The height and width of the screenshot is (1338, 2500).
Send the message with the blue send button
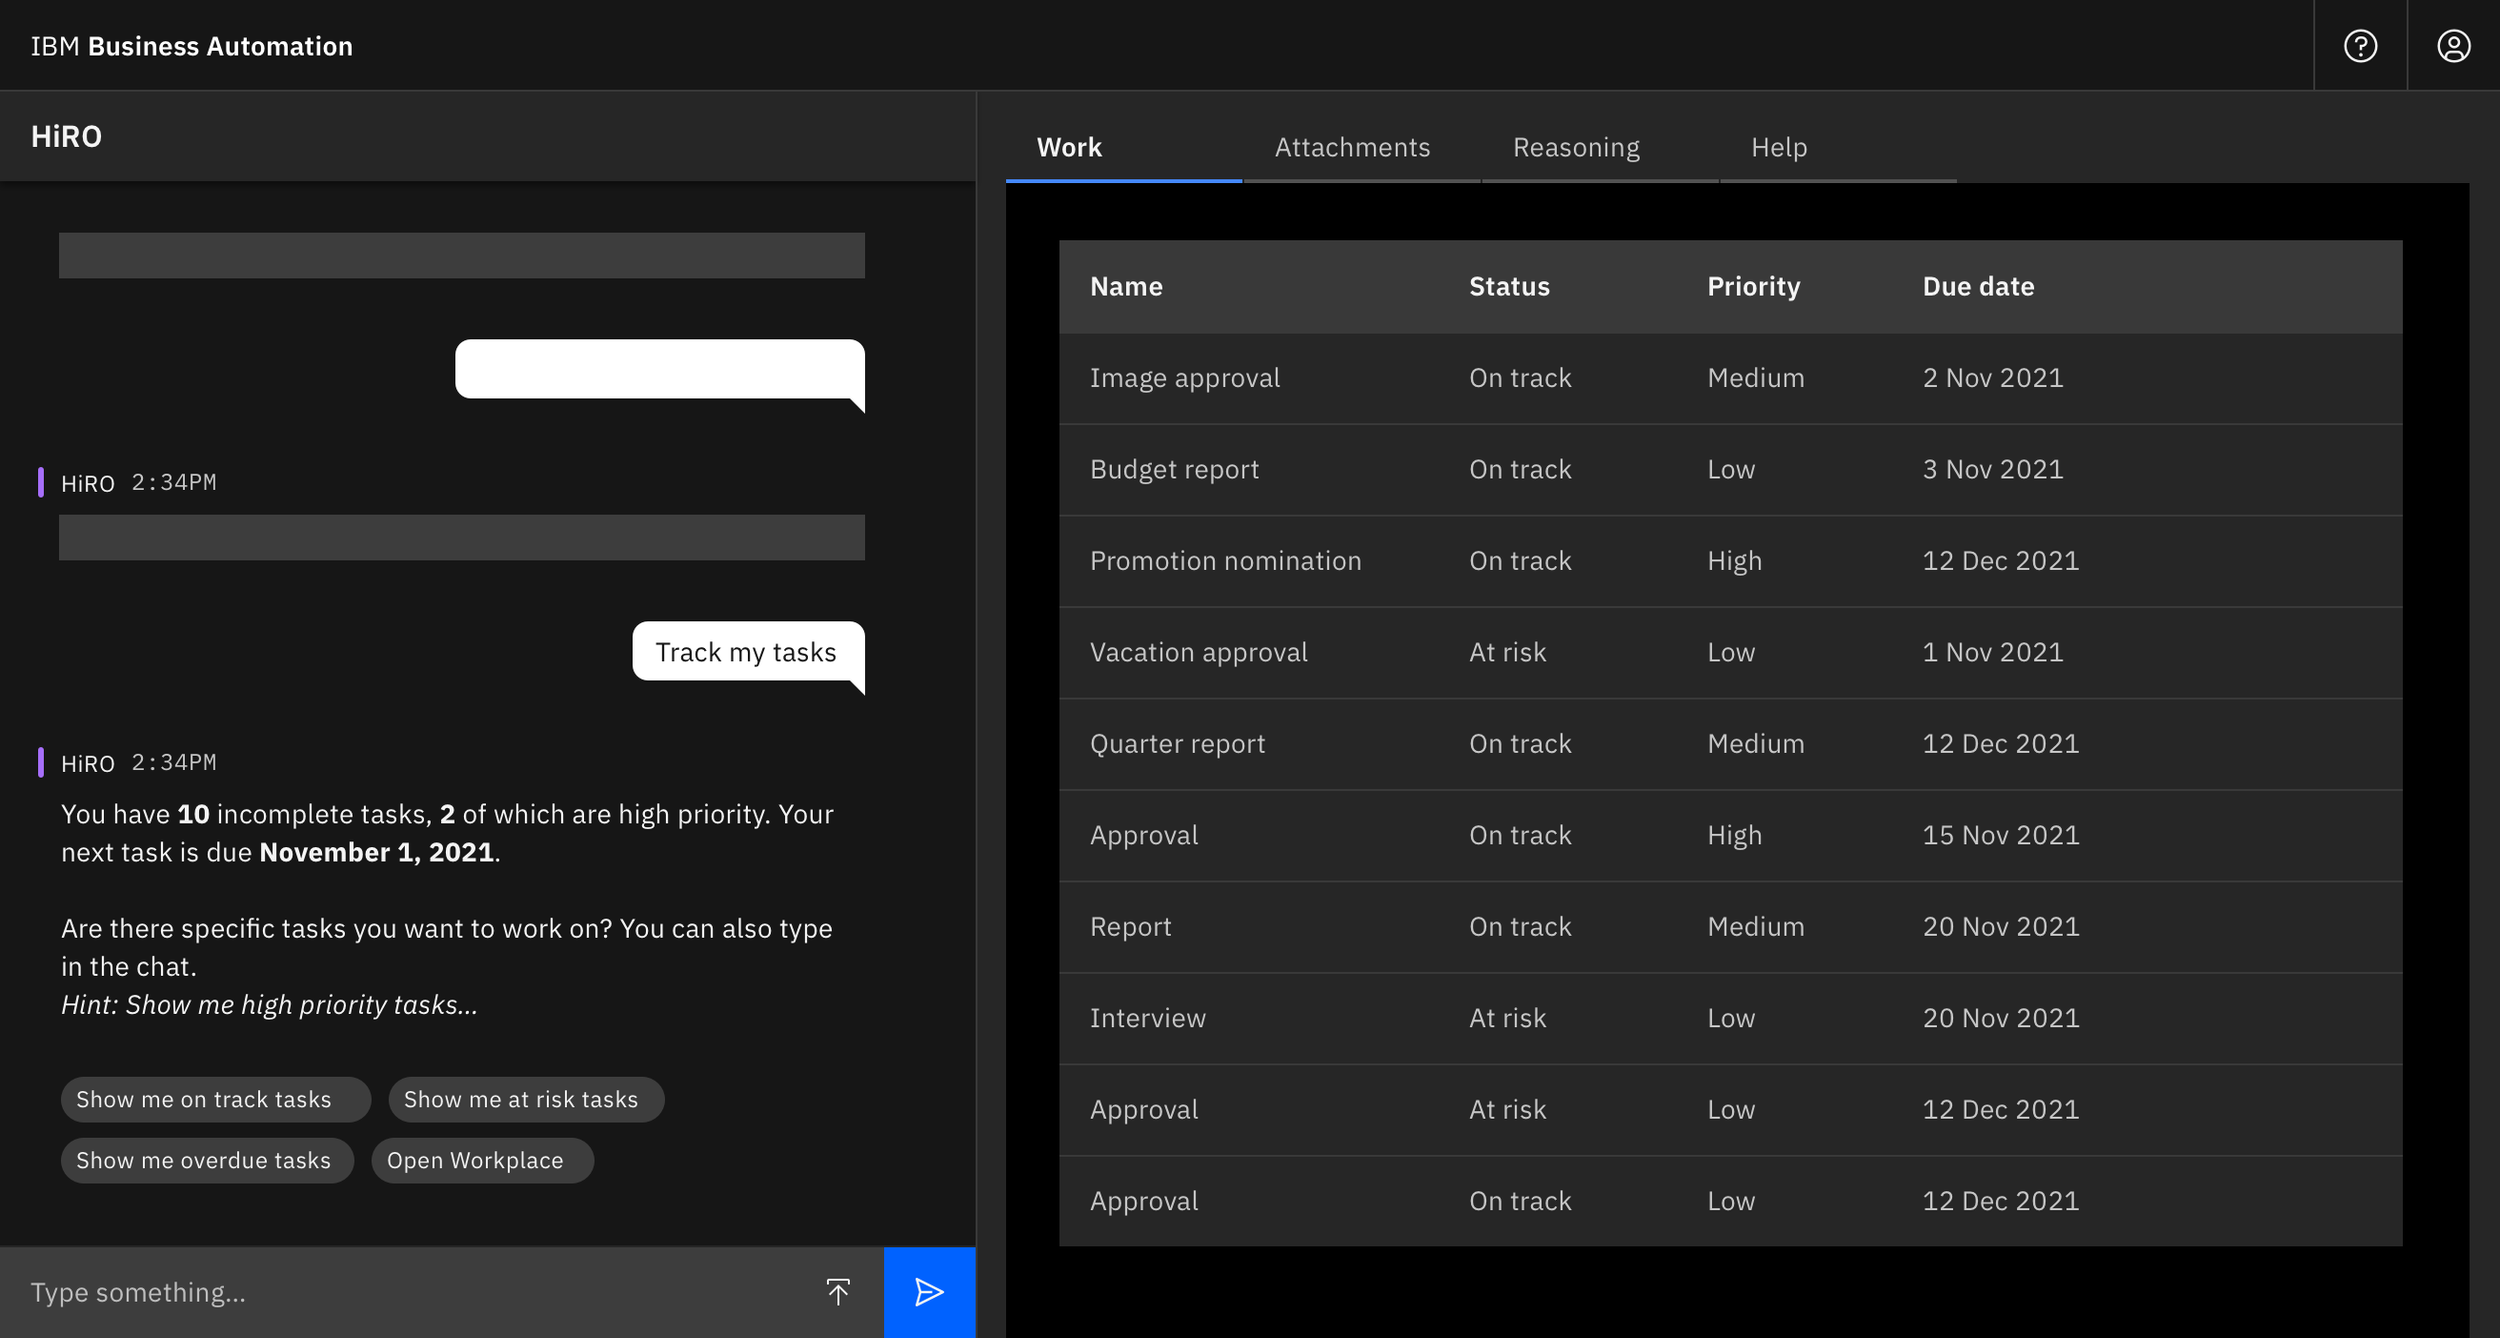click(929, 1292)
